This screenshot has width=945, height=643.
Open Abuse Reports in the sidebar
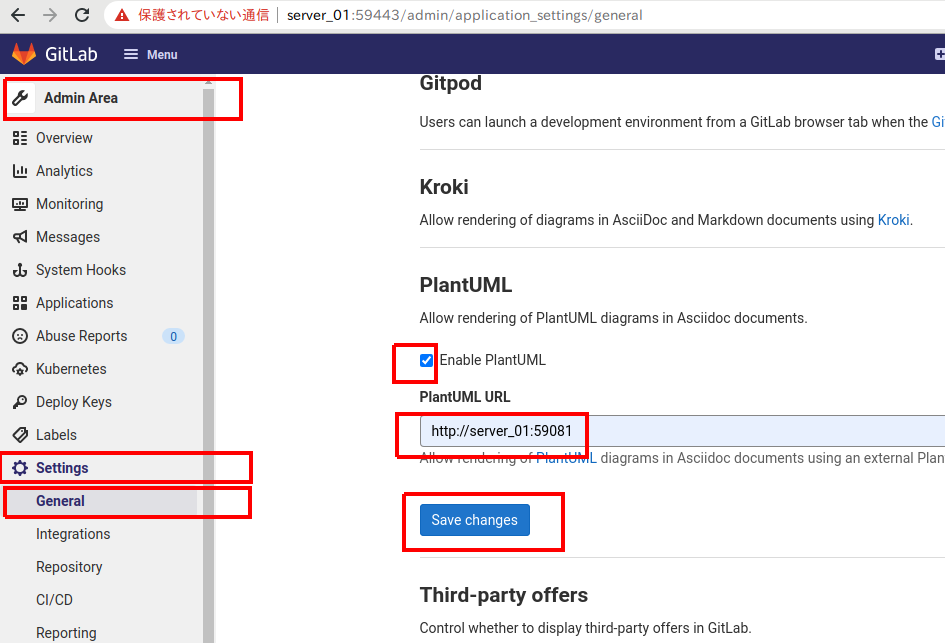click(81, 336)
